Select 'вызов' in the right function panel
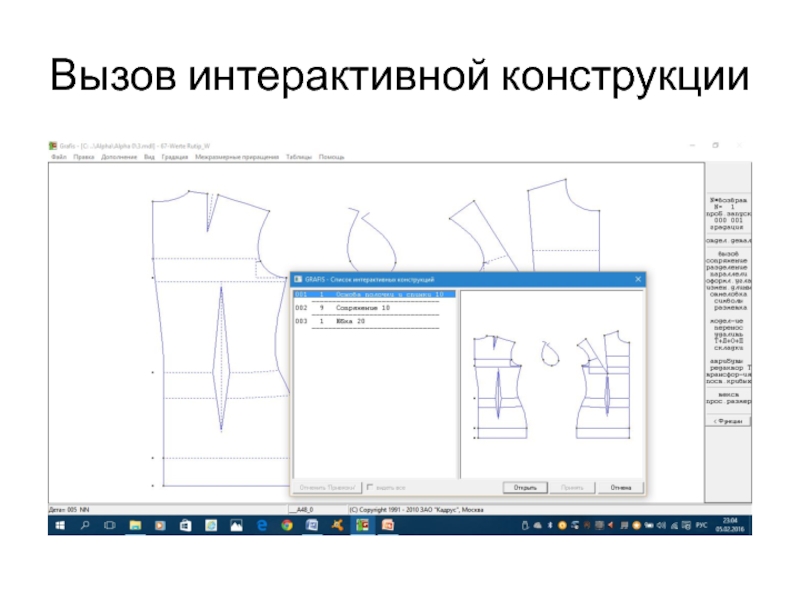This screenshot has height=600, width=800. coord(728,254)
